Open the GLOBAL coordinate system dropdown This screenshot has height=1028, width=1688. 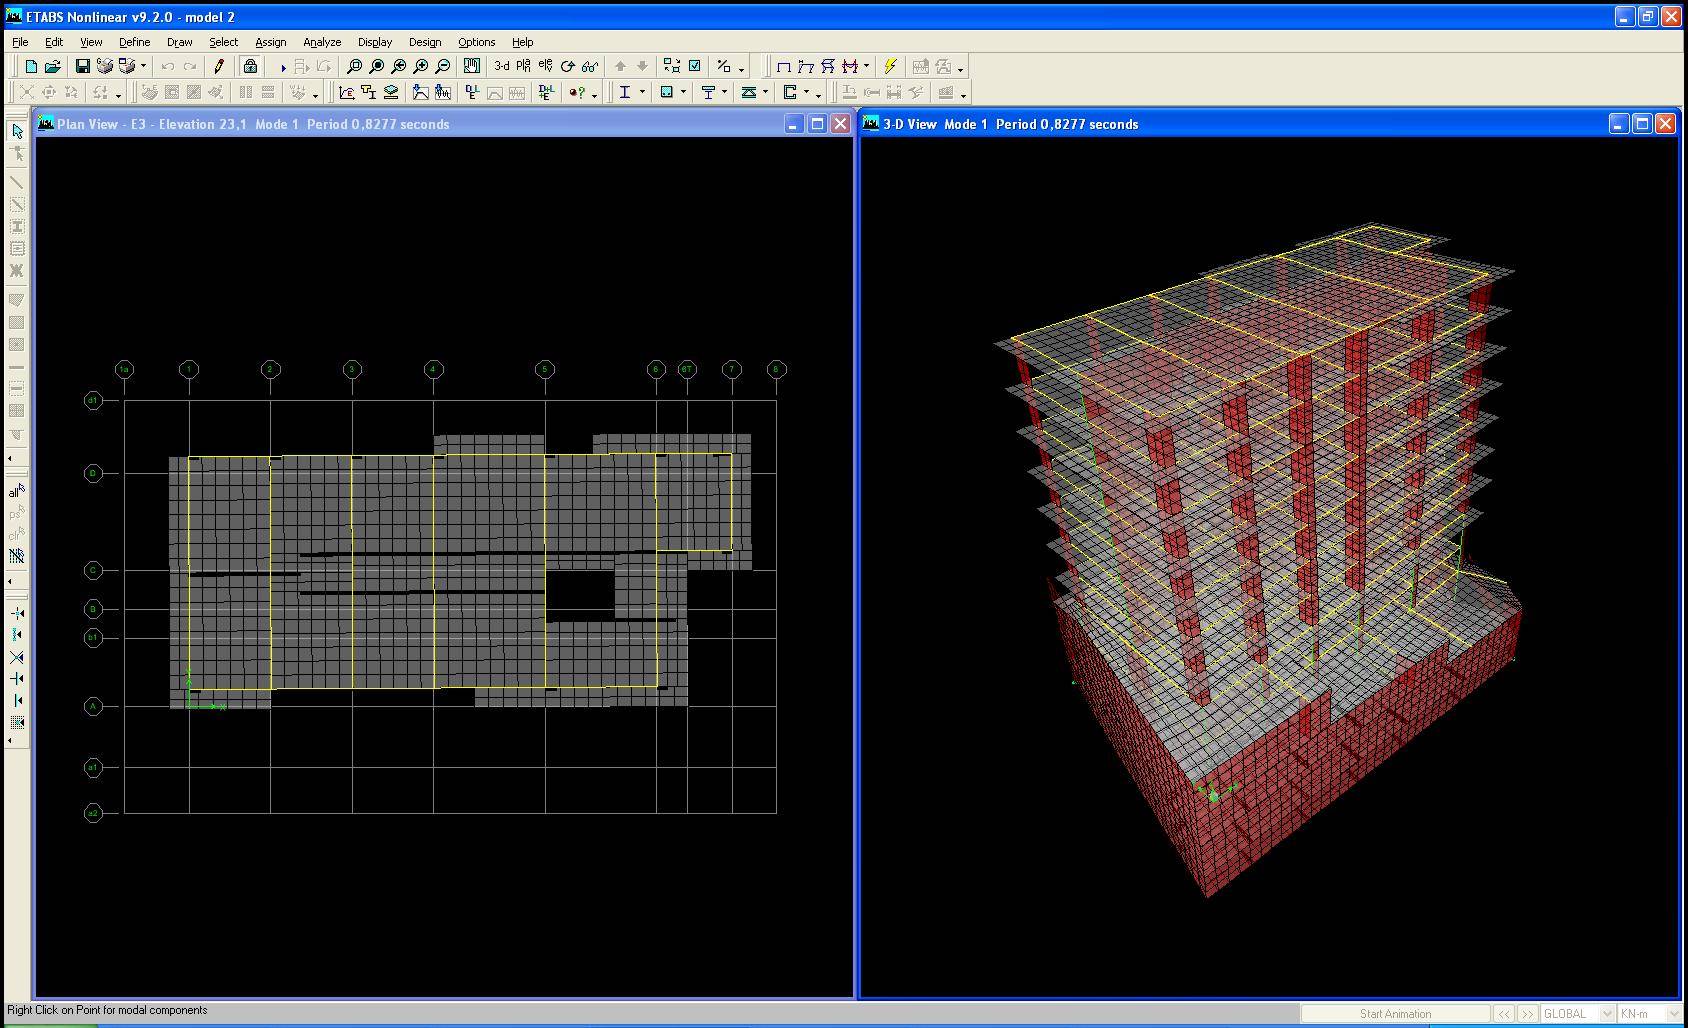[1607, 1014]
